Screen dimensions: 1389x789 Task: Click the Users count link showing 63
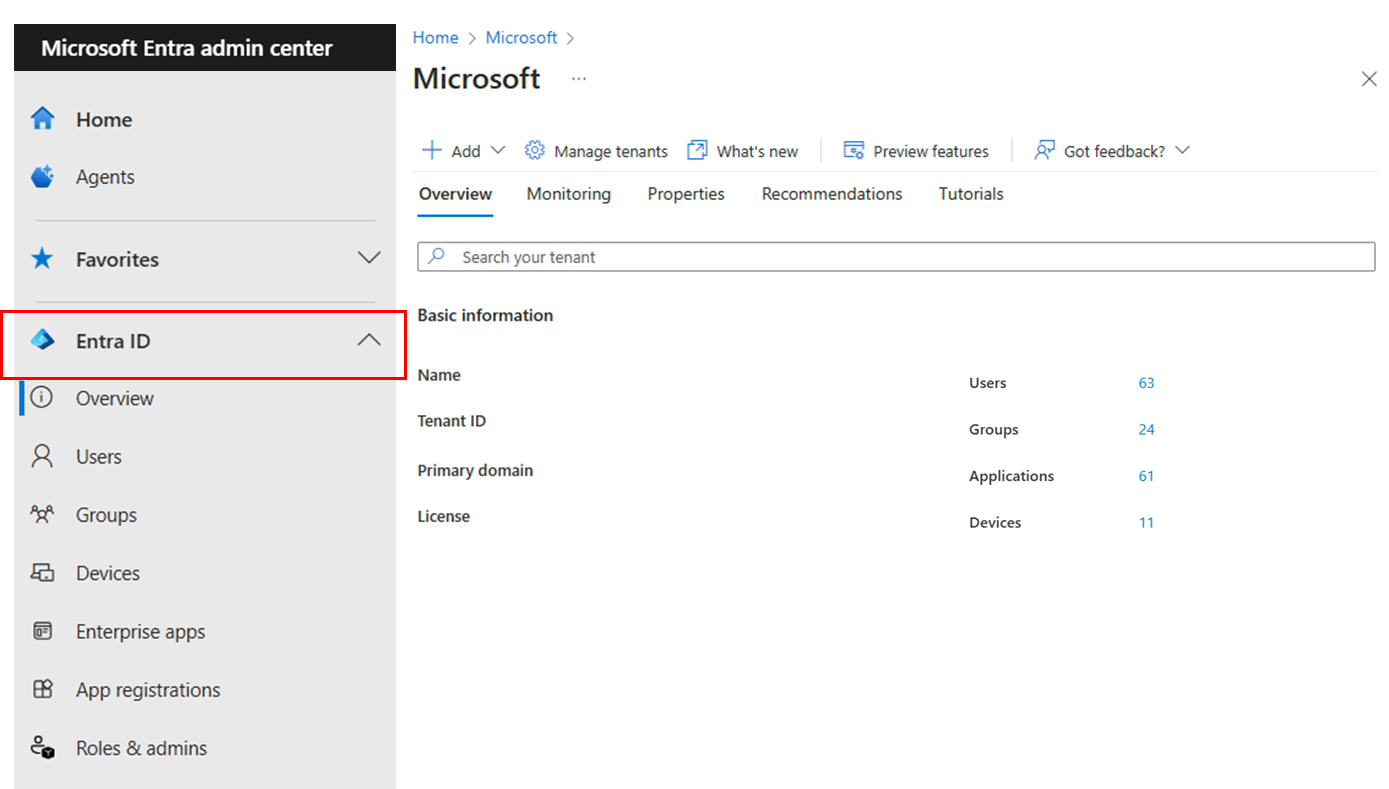1146,382
